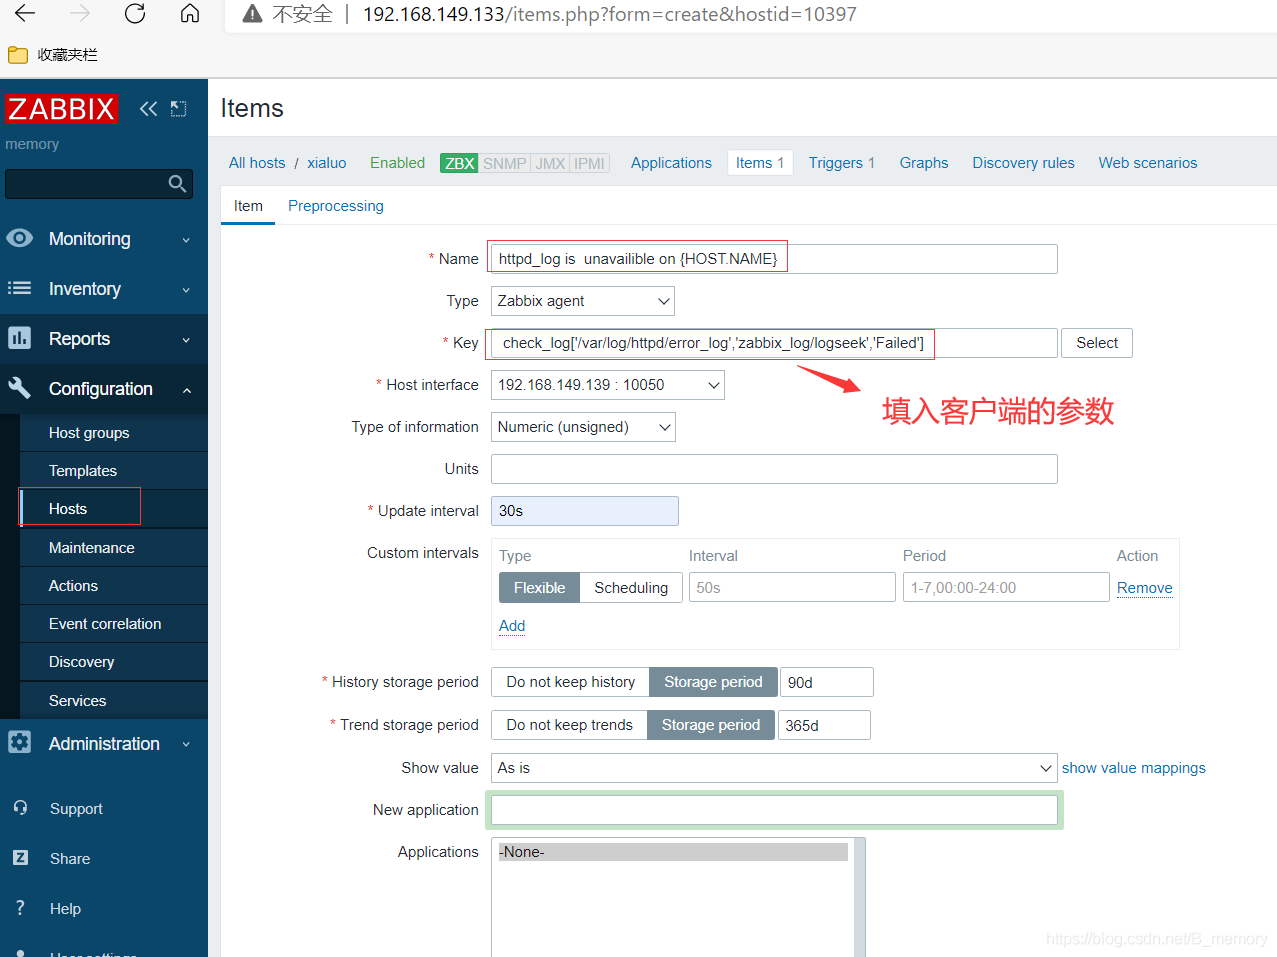The width and height of the screenshot is (1277, 957).
Task: Expand the Inventory menu chevron
Action: (x=186, y=290)
